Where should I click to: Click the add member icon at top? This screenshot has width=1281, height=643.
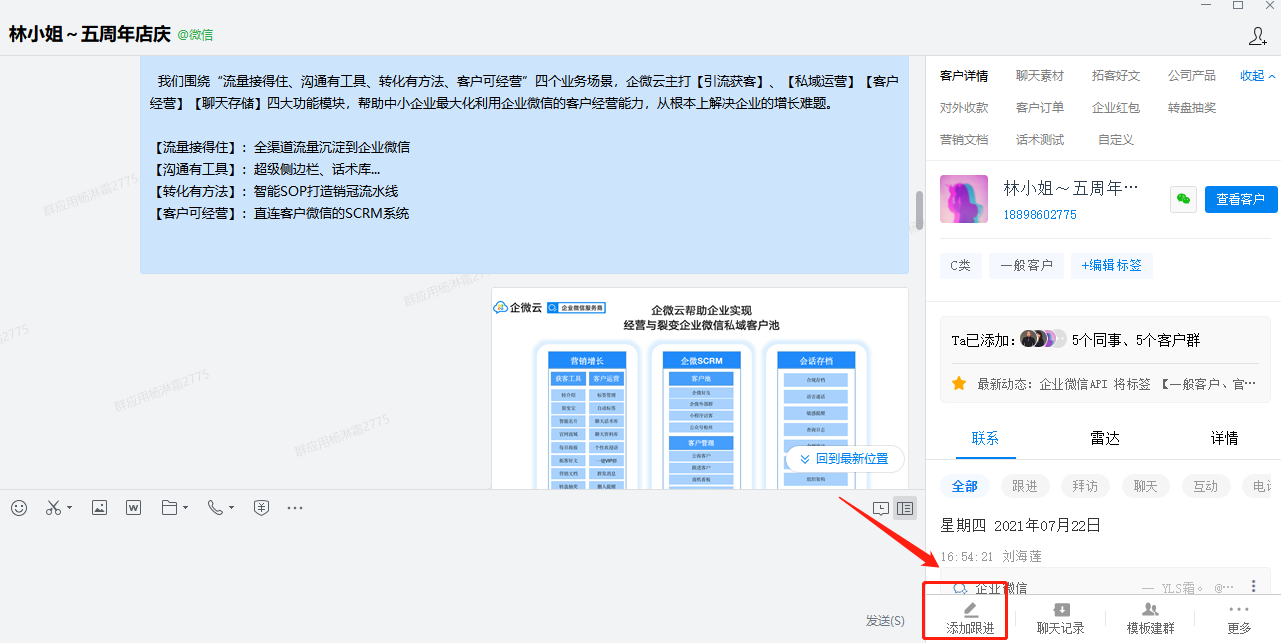point(1258,35)
